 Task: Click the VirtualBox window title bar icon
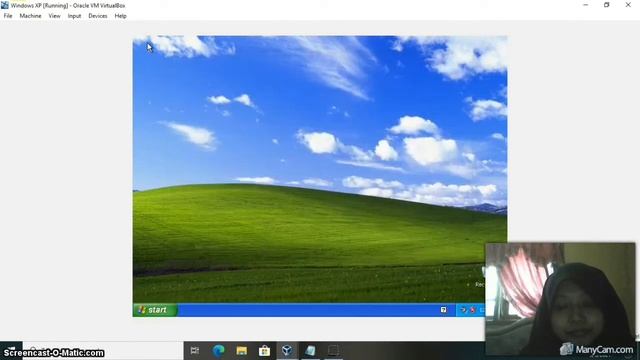point(5,5)
